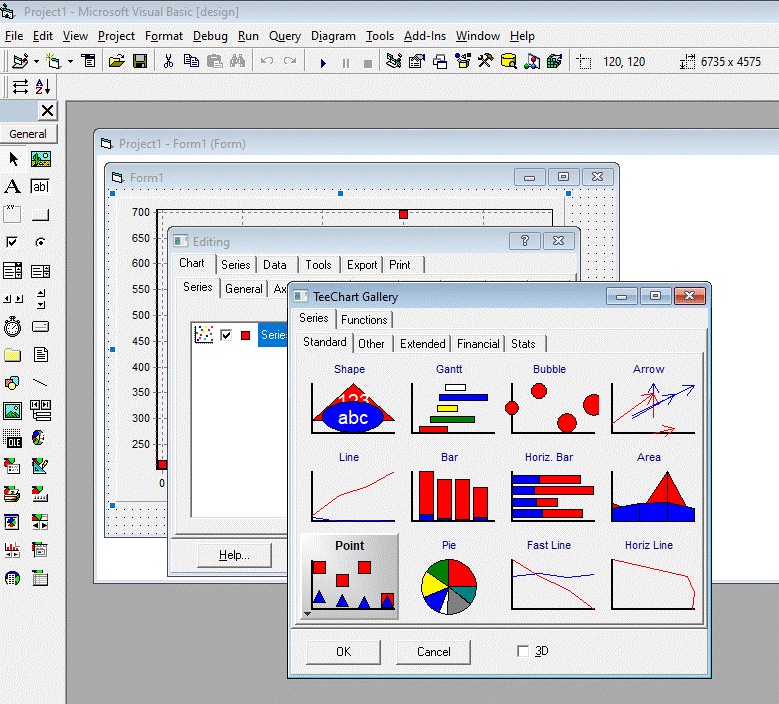Open the Properties Window toolbar icon

pos(417,62)
